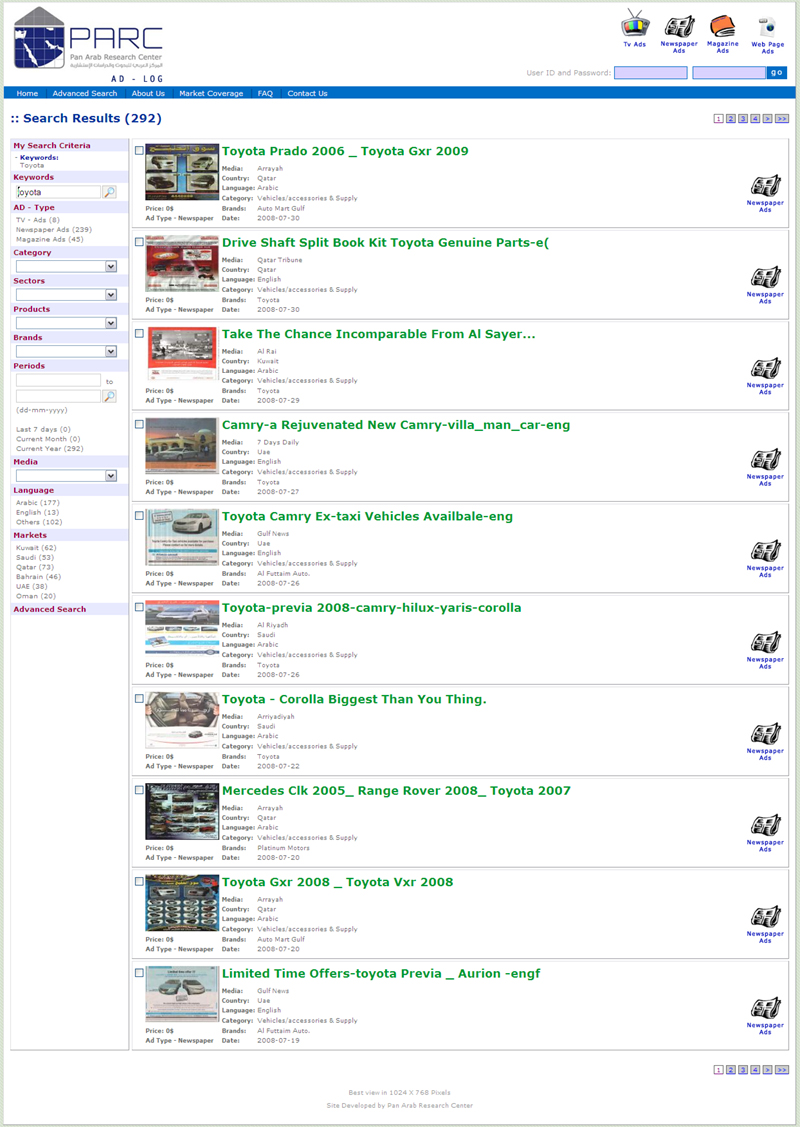Tick checkbox for Toyota Camry Ex-taxi Vehicles result

139,516
